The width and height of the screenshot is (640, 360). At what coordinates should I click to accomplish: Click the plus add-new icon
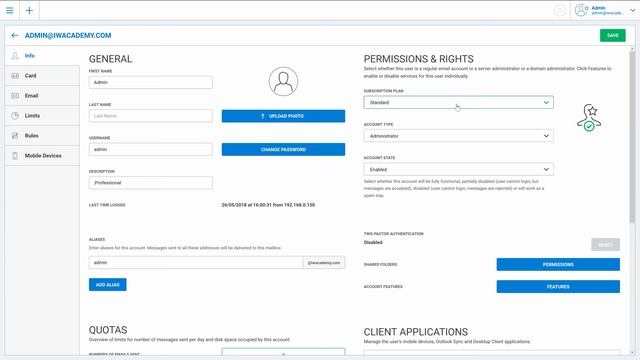[x=29, y=10]
